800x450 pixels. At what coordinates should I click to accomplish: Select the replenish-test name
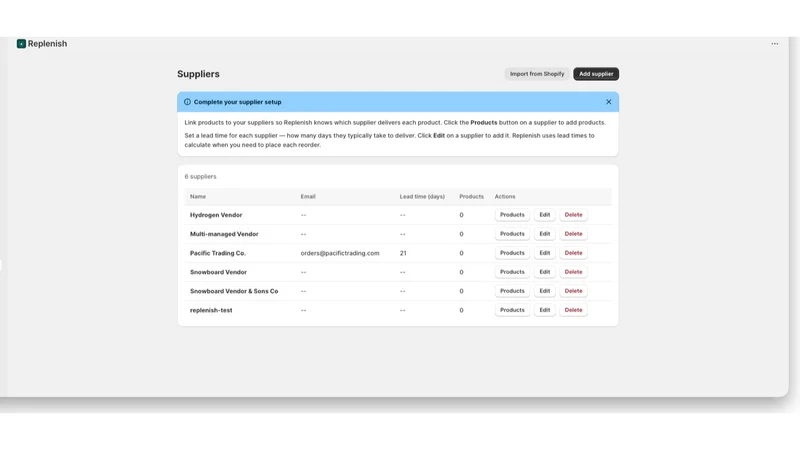click(211, 310)
